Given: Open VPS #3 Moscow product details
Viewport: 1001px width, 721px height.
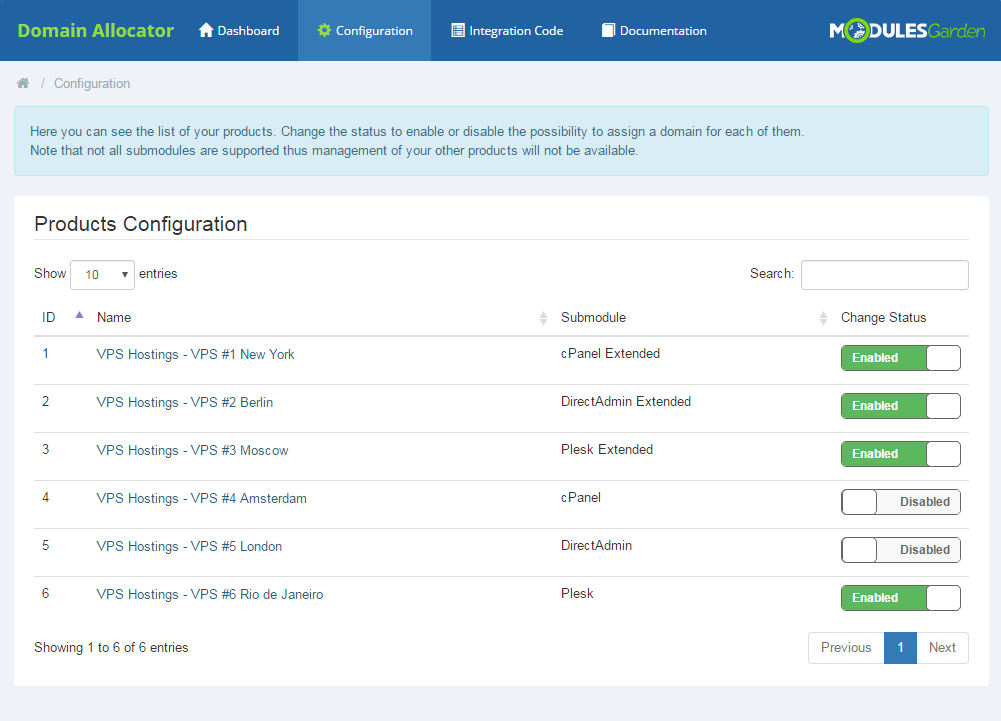Looking at the screenshot, I should 192,450.
